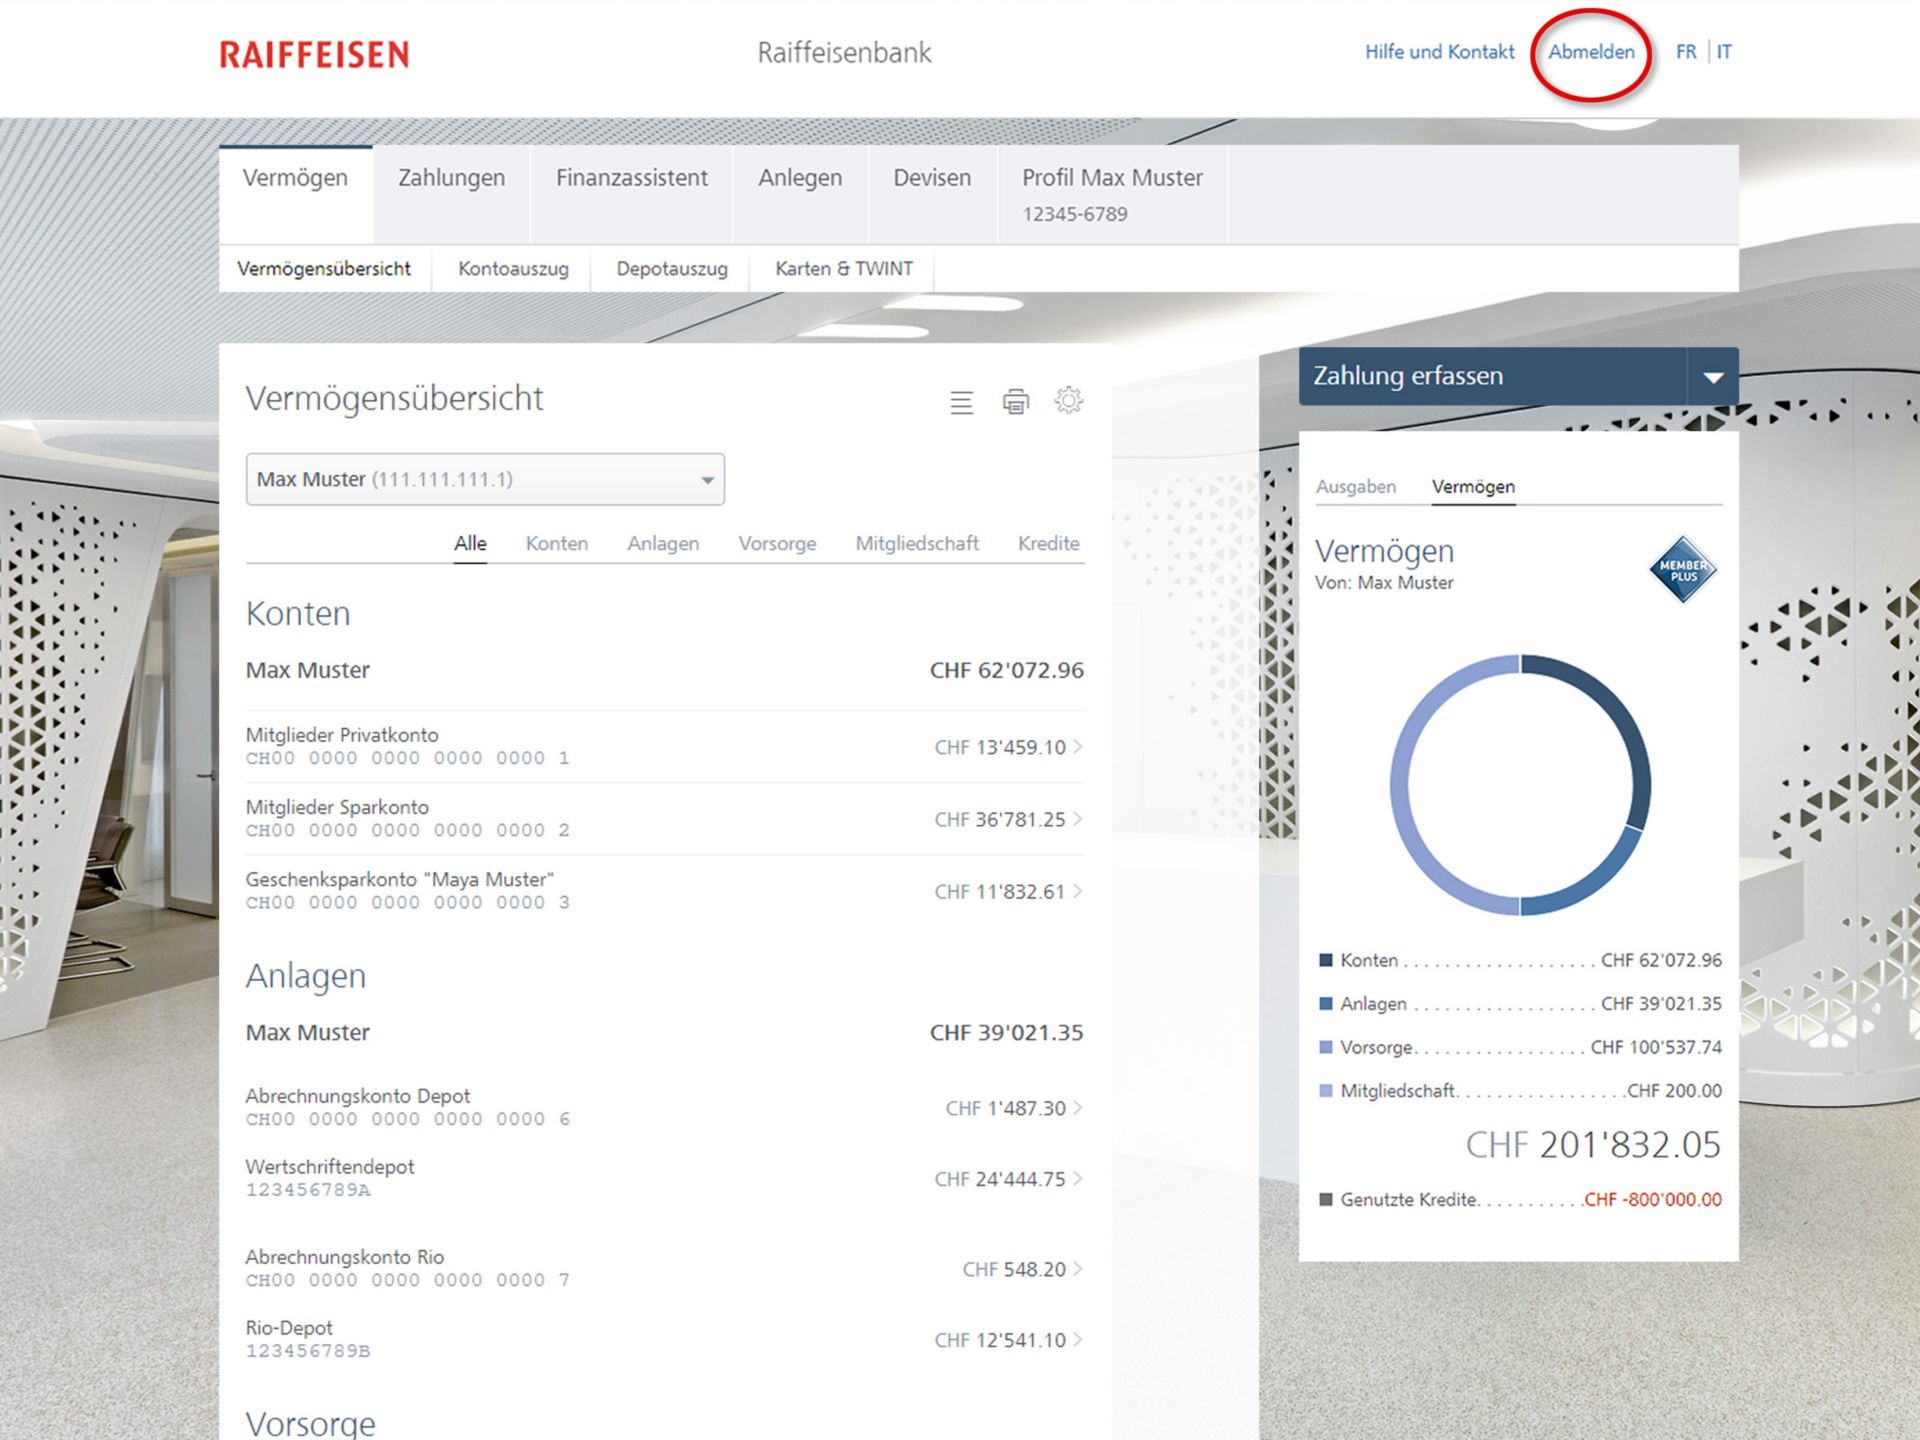Screen dimensions: 1920x1440
Task: Click chevron next to Mitglieder Privatkonto amount
Action: (x=1078, y=747)
